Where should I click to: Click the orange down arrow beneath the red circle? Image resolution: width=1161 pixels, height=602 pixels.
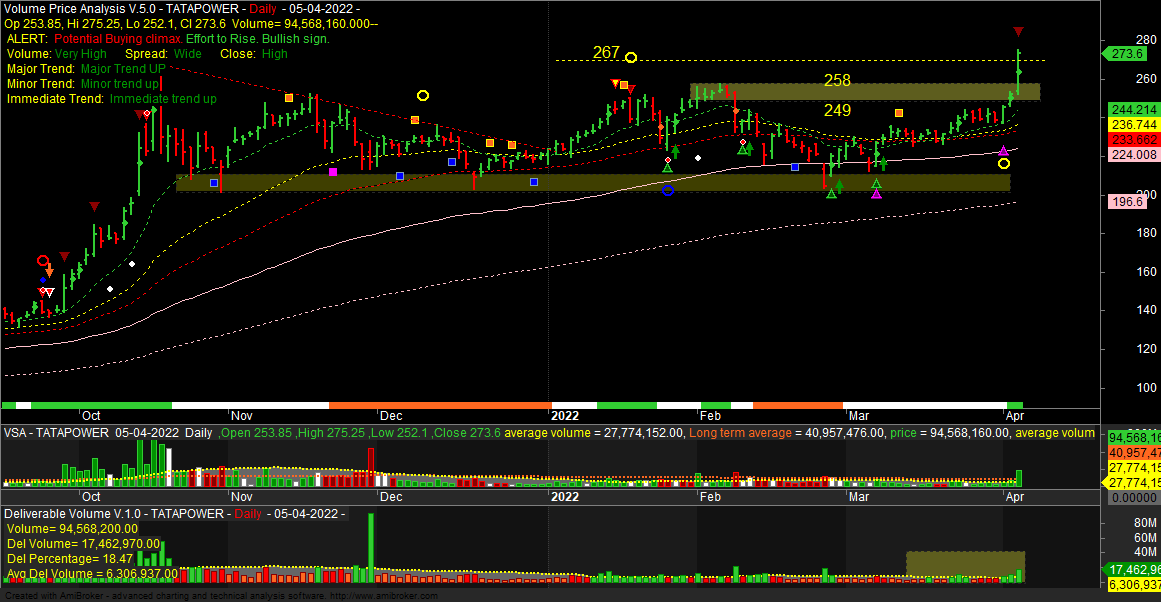point(49,272)
